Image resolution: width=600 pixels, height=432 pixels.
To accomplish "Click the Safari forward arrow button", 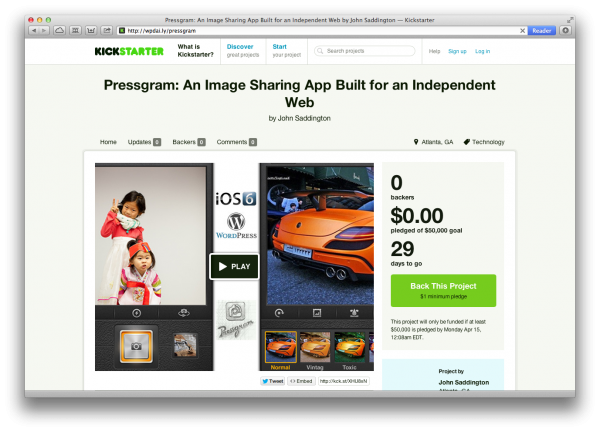I will pos(44,30).
